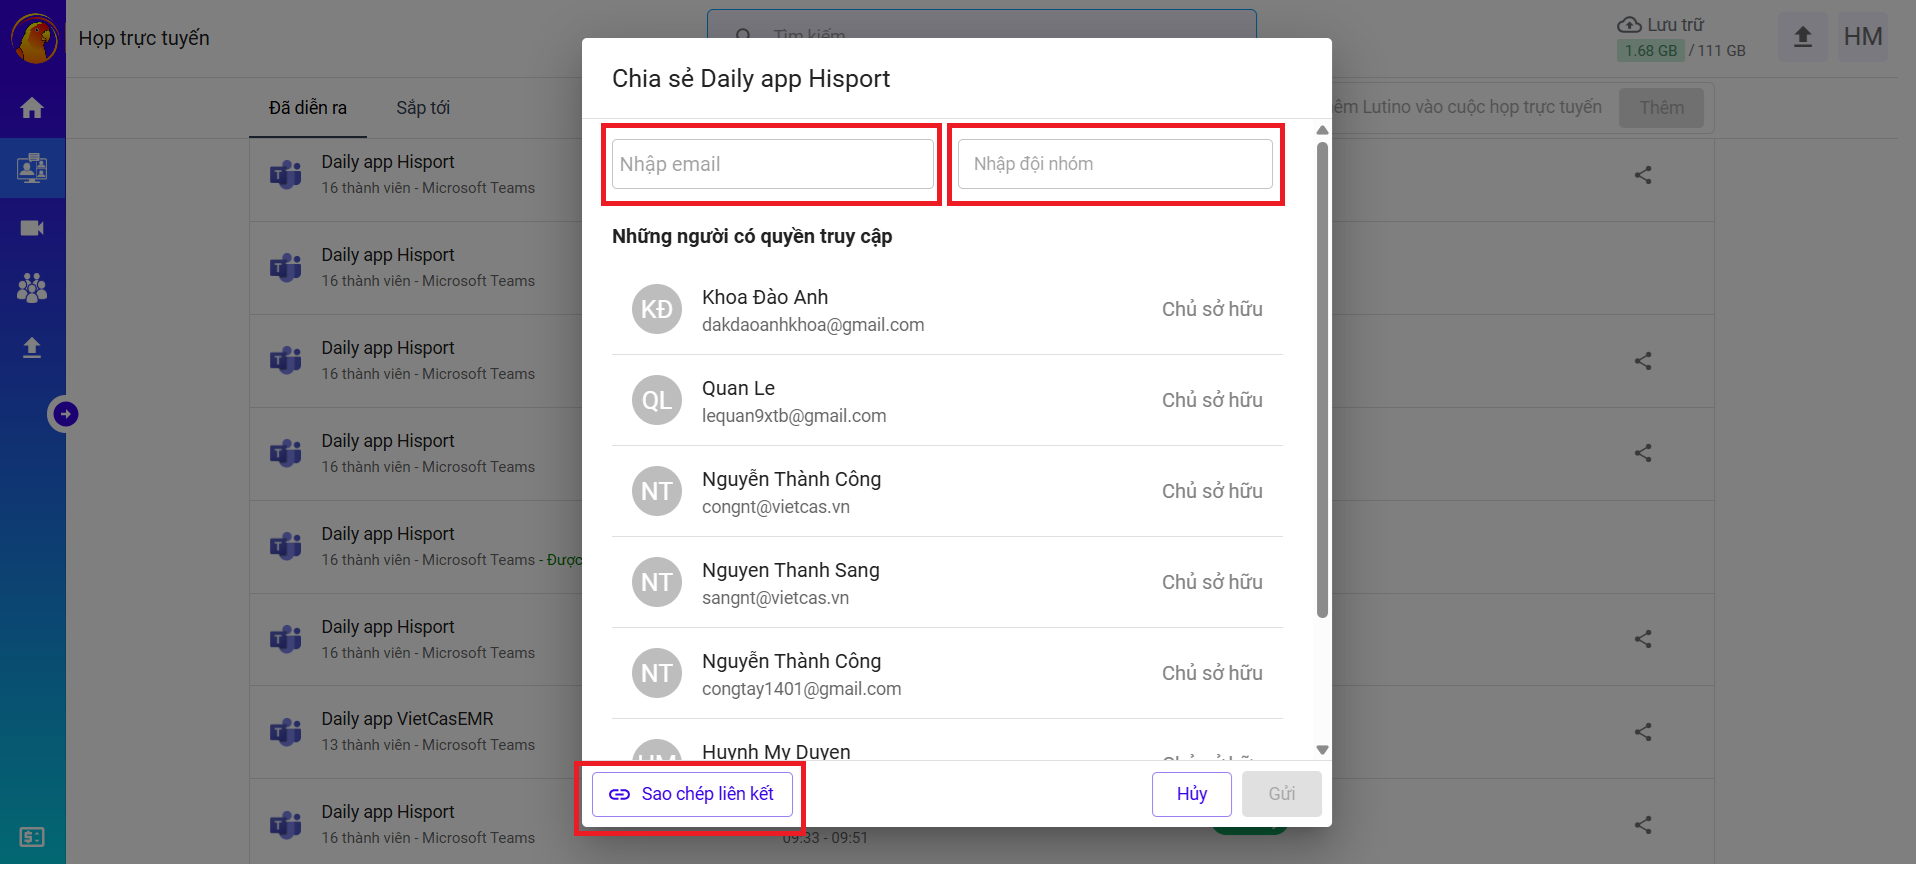1919x869 pixels.
Task: Select the online meetings sidebar icon
Action: [x=32, y=168]
